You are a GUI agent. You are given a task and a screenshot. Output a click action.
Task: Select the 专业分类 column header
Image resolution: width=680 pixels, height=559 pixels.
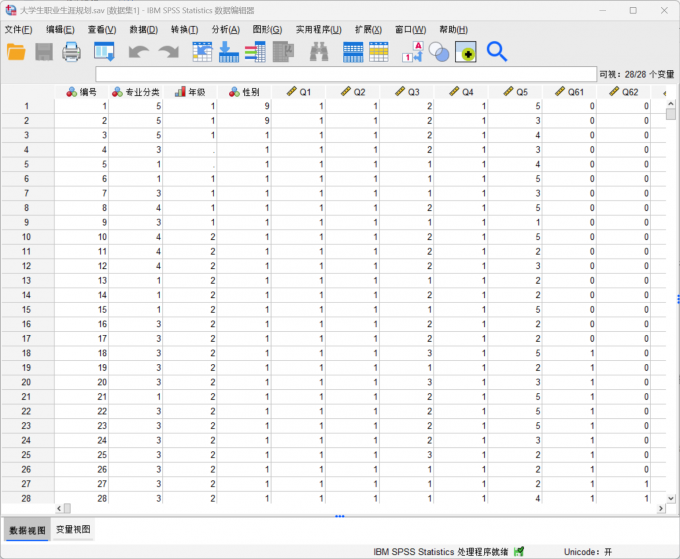tap(136, 92)
